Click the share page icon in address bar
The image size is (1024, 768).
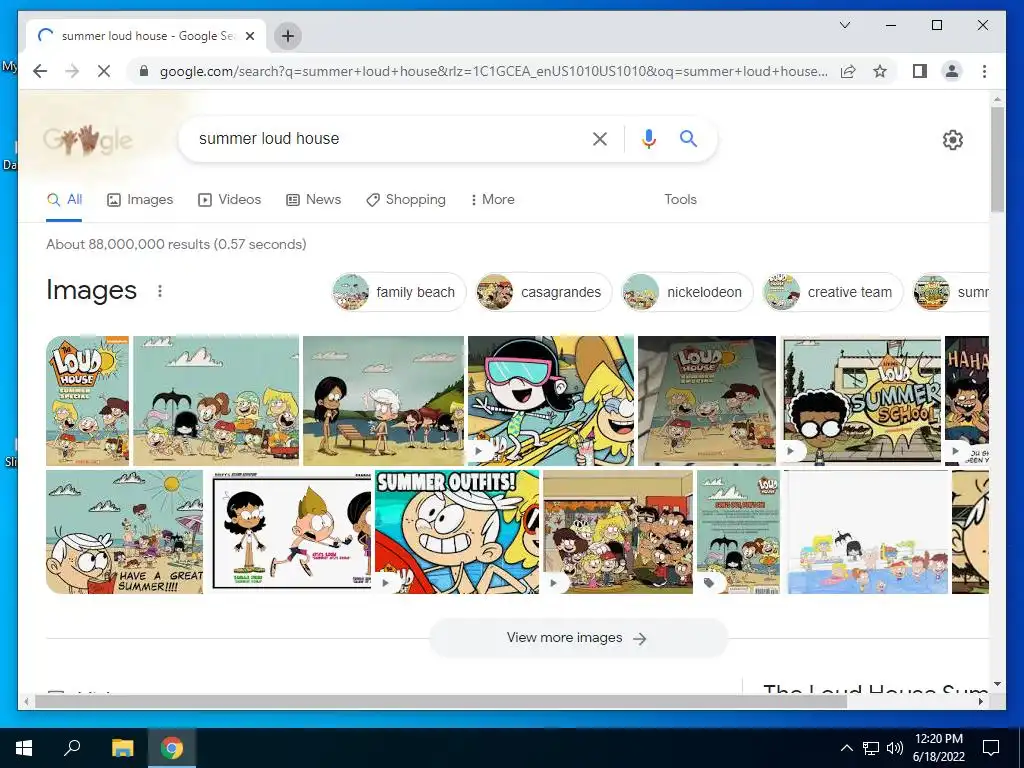pyautogui.click(x=848, y=71)
